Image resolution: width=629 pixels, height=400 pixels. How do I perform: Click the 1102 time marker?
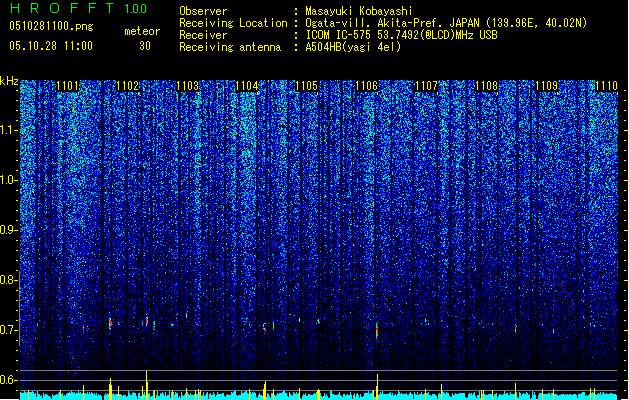pyautogui.click(x=127, y=86)
